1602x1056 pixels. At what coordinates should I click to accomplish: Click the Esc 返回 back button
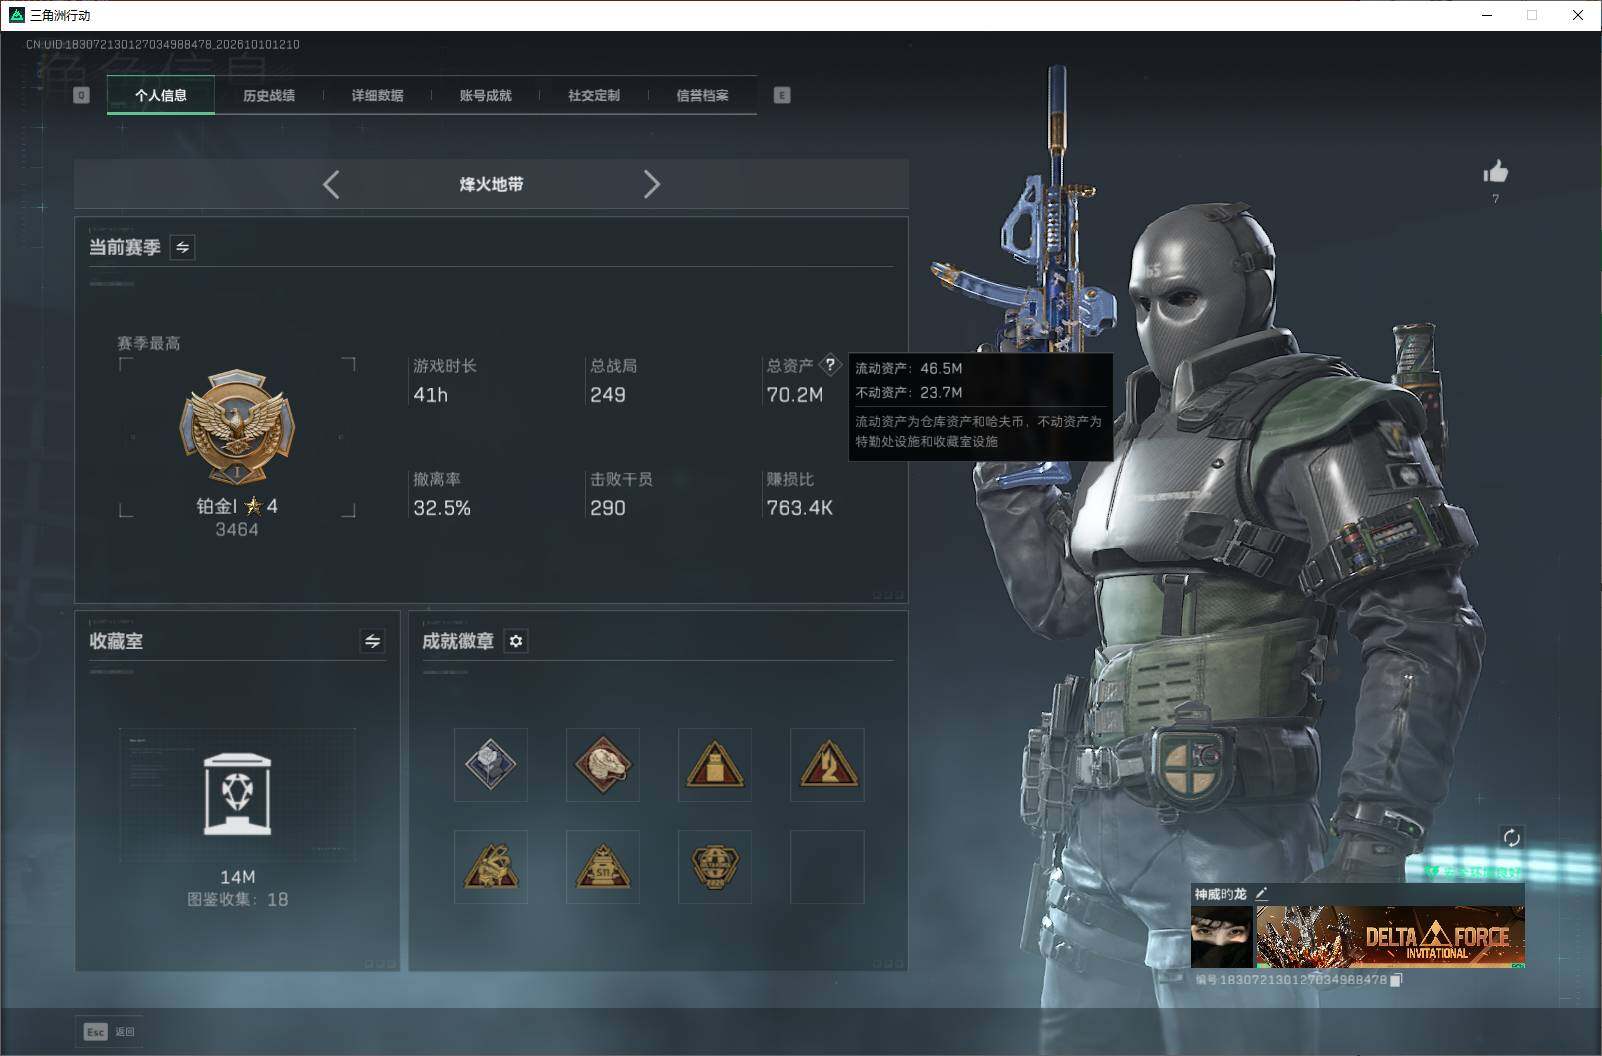(x=109, y=1032)
